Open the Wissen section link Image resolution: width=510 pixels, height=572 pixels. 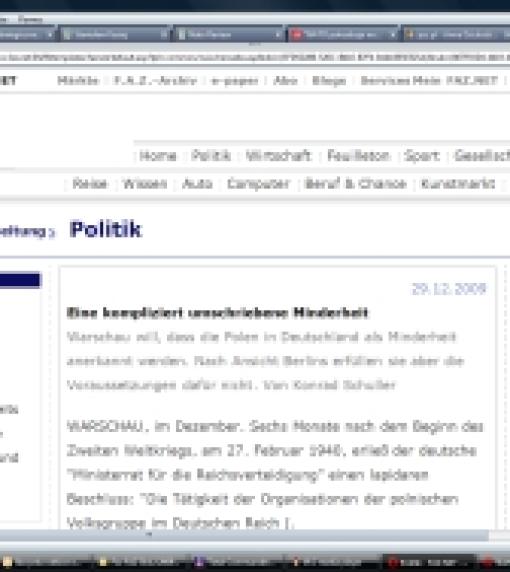[145, 183]
